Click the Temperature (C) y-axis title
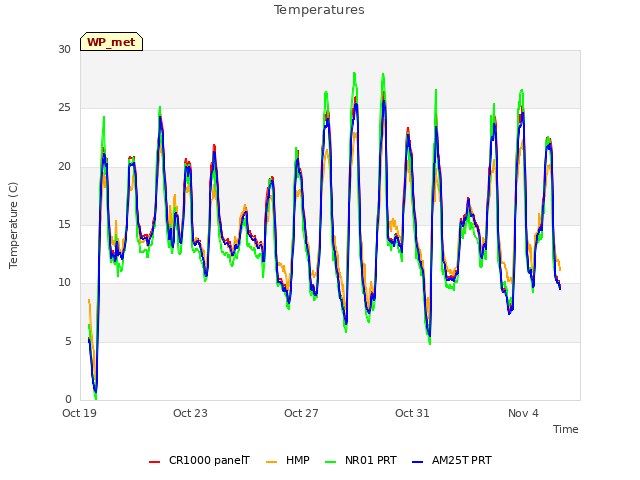 point(13,225)
